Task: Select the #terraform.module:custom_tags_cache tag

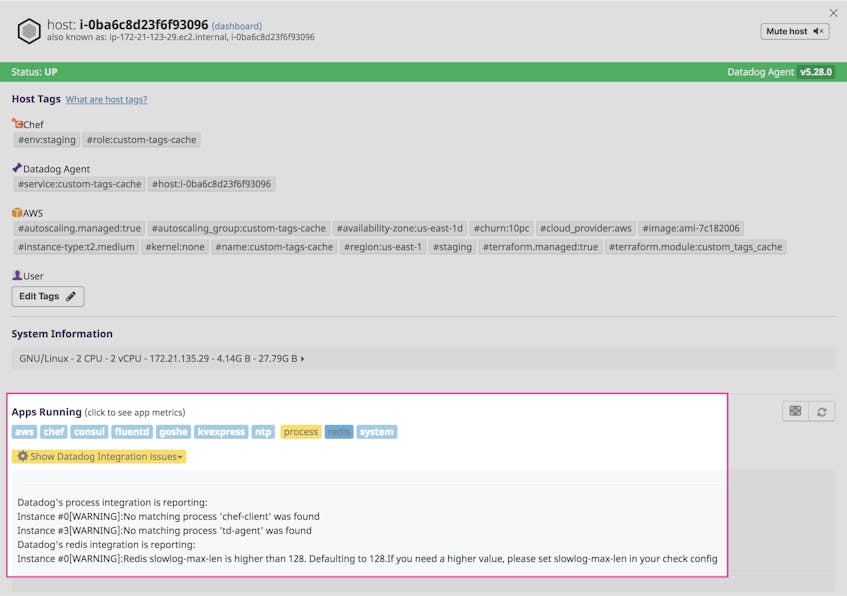Action: click(x=696, y=247)
